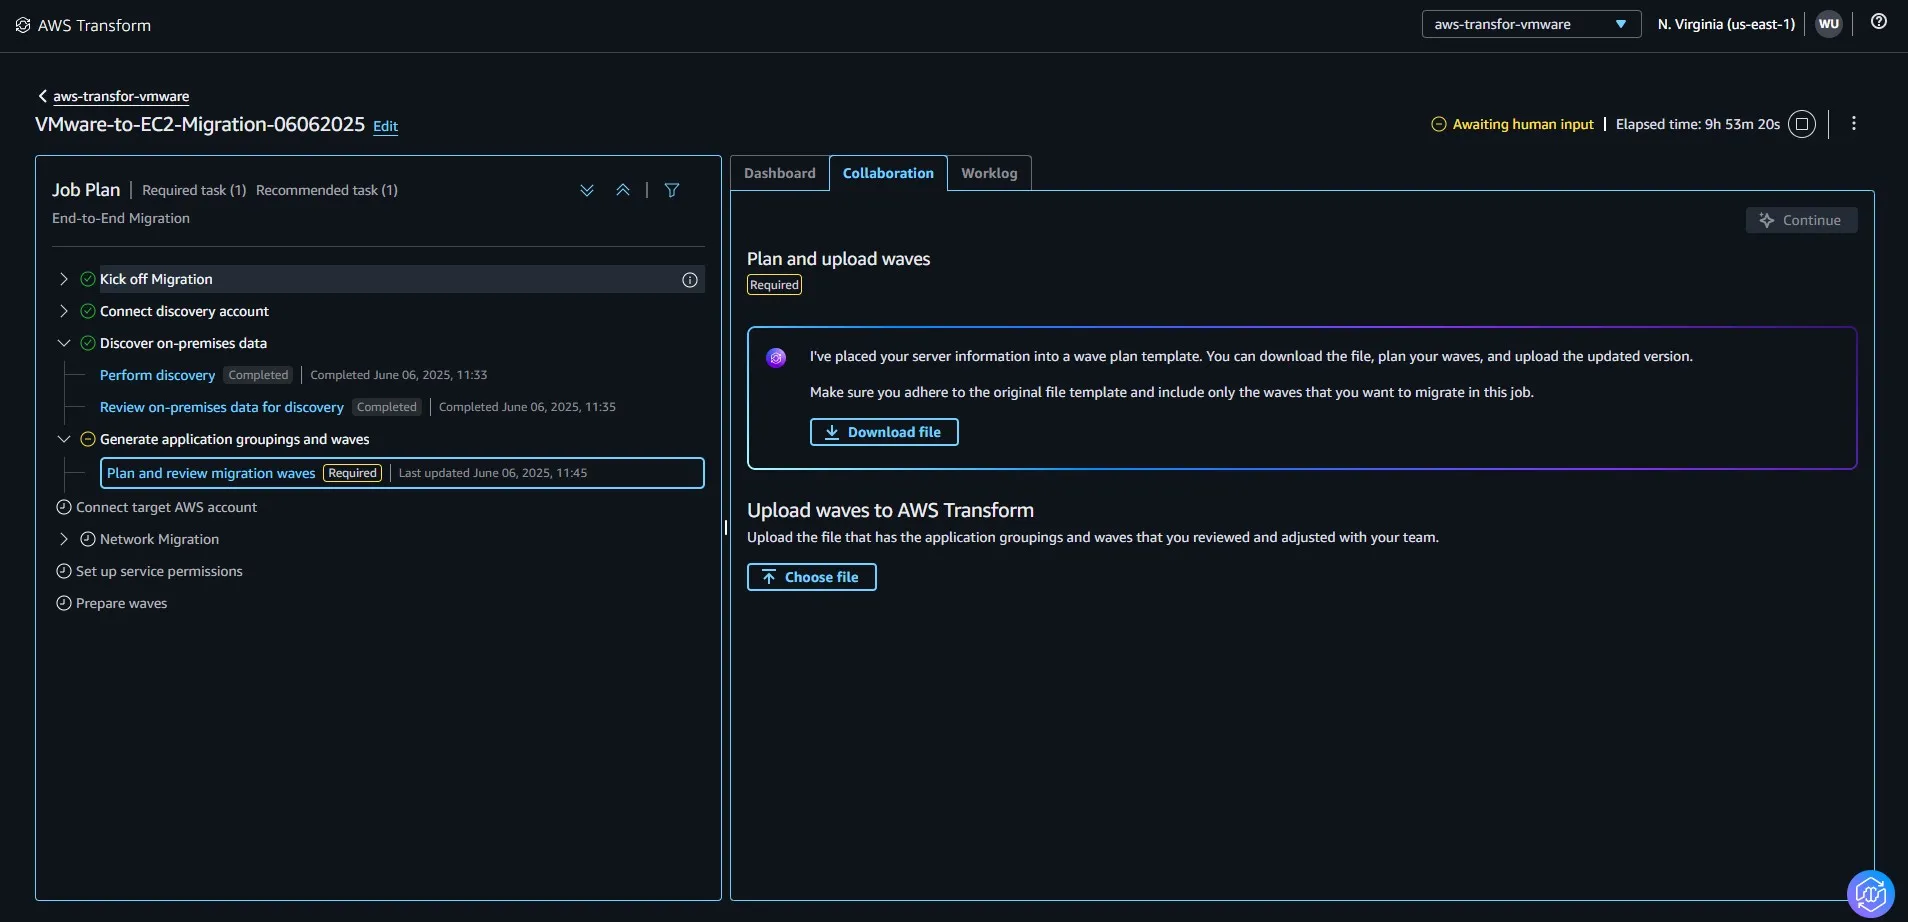Click the green check icon on Connect discovery account

pos(88,311)
